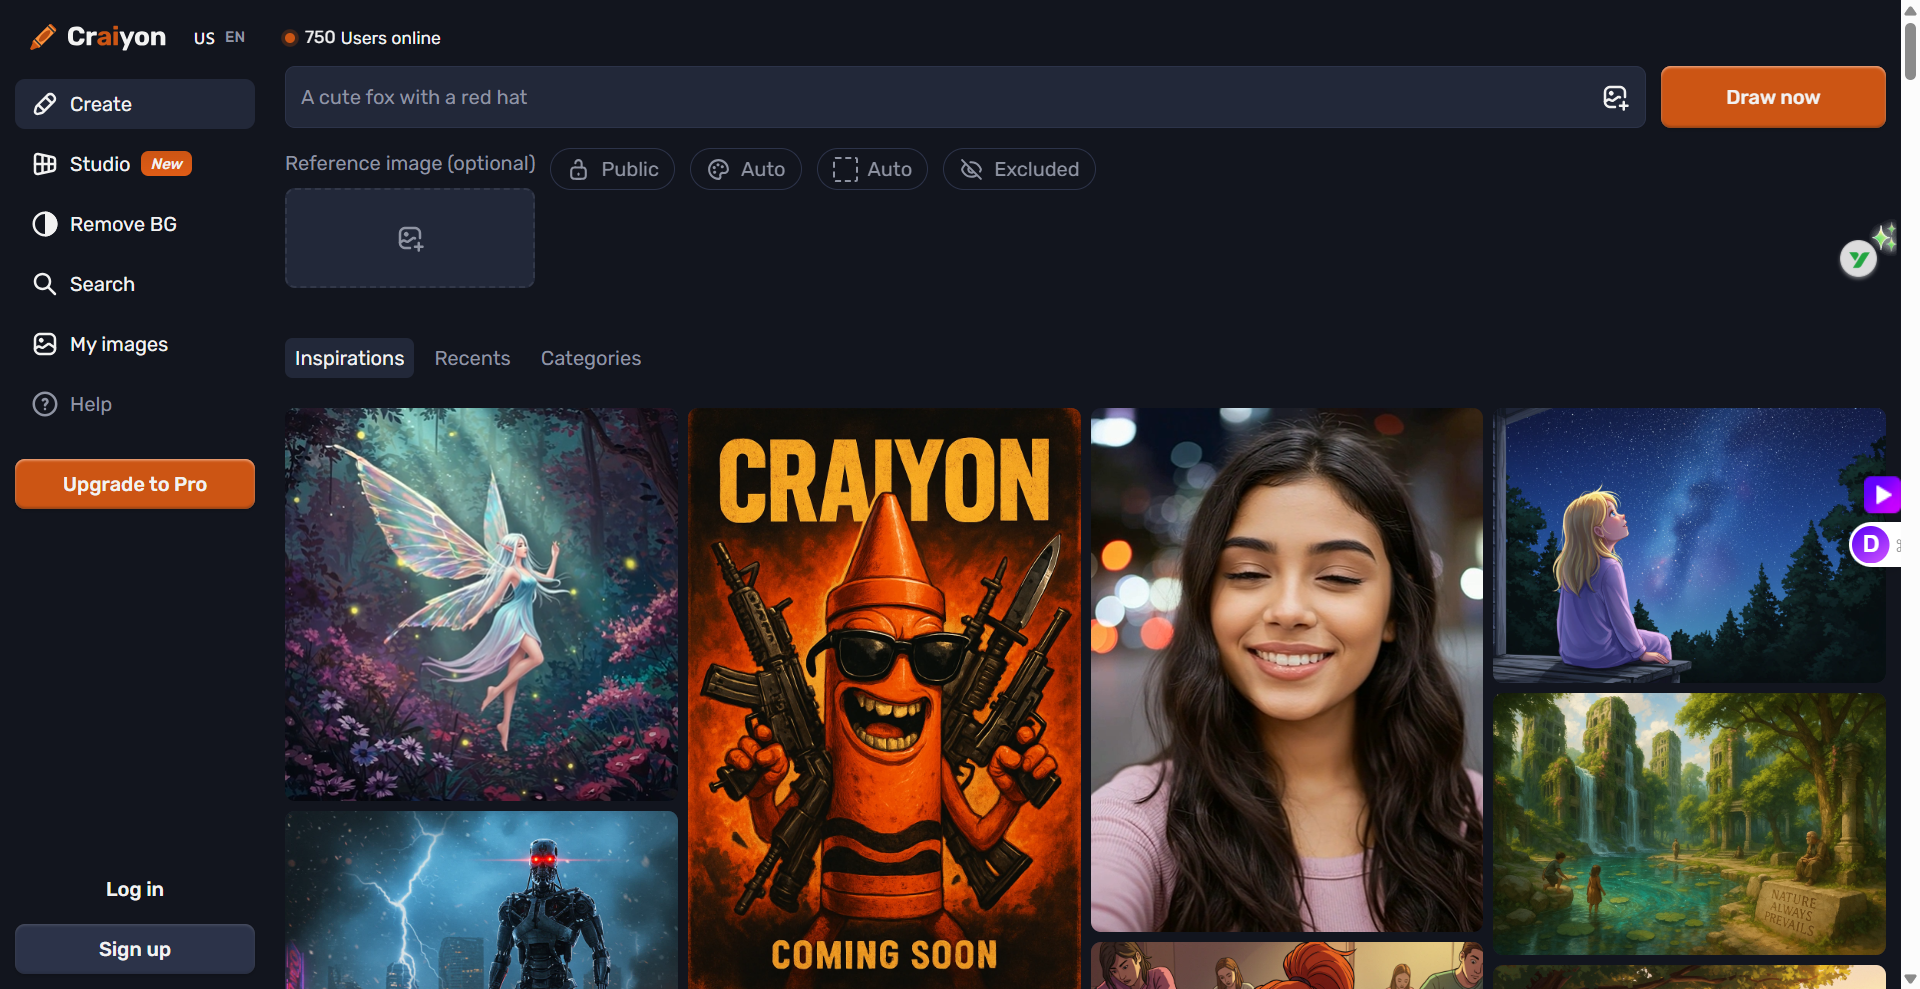This screenshot has width=1920, height=989.
Task: Click the orange New badge next to Studio
Action: tap(166, 164)
